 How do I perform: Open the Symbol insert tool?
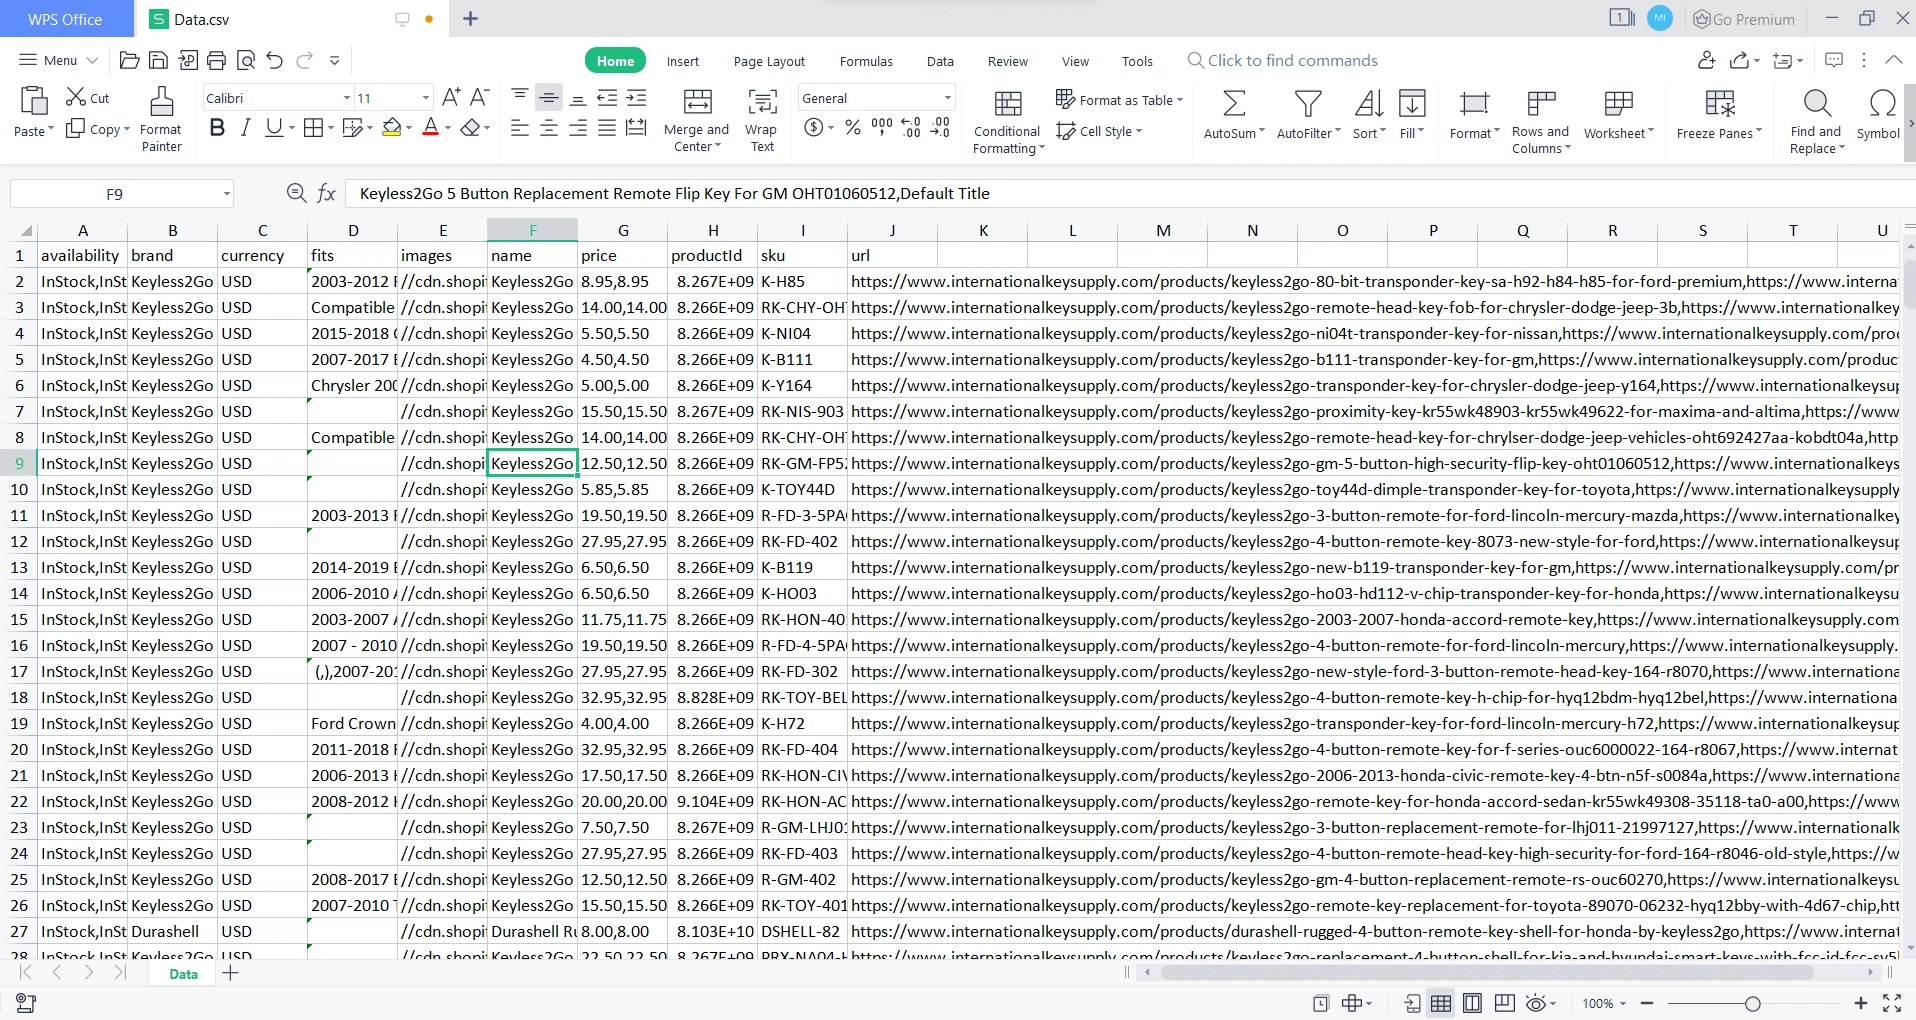1879,115
